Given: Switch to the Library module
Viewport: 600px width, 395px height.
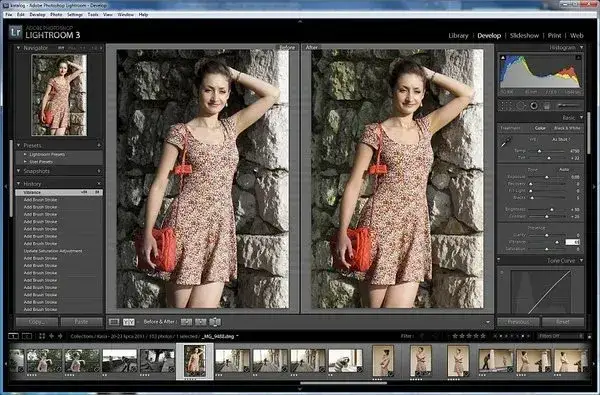Looking at the screenshot, I should click(458, 36).
